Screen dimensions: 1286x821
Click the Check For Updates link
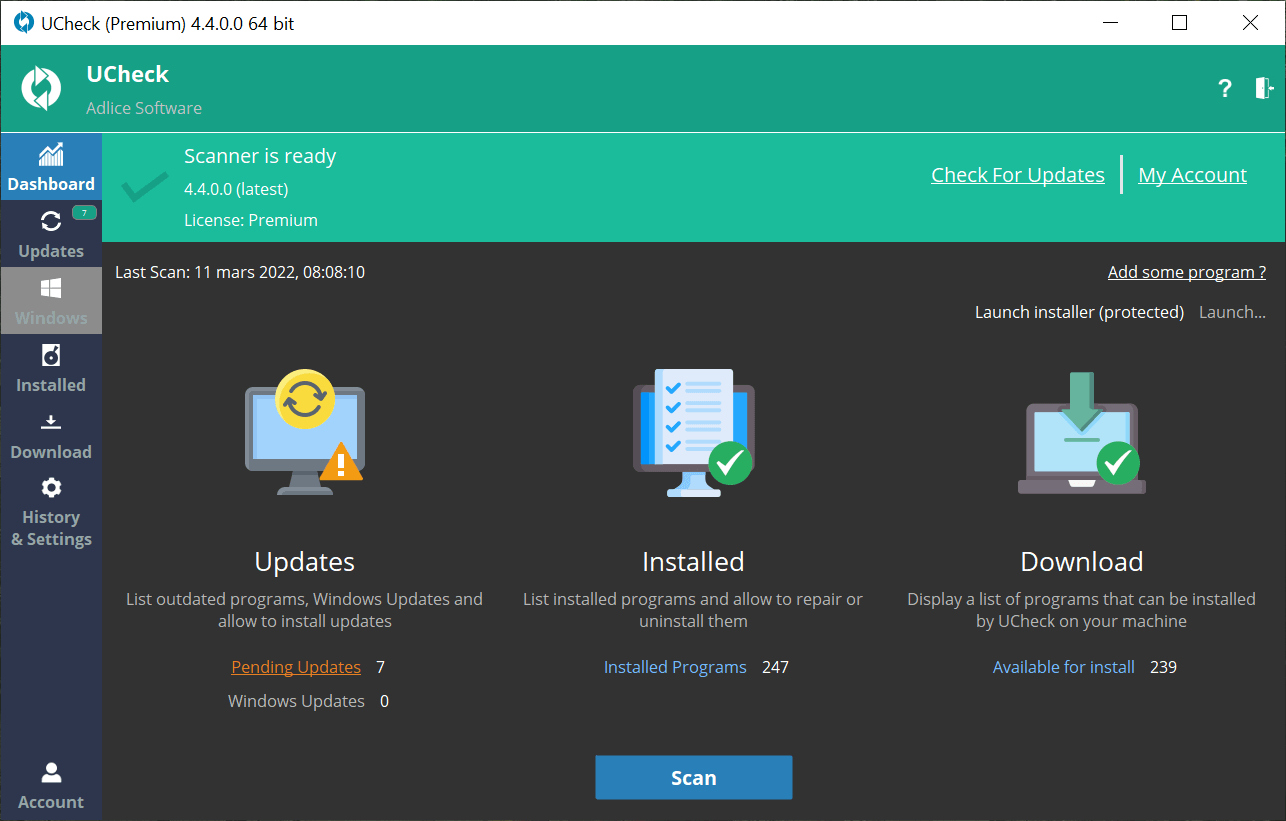click(1018, 175)
